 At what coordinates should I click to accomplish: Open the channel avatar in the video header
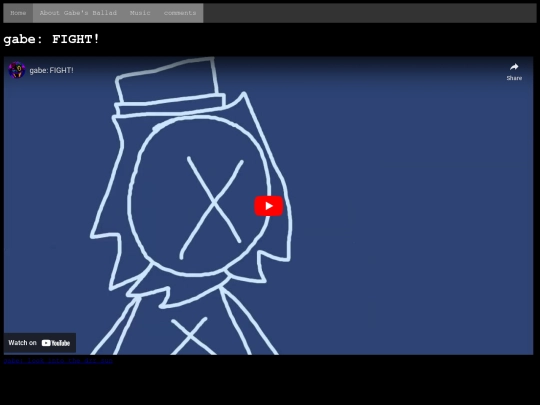17,70
